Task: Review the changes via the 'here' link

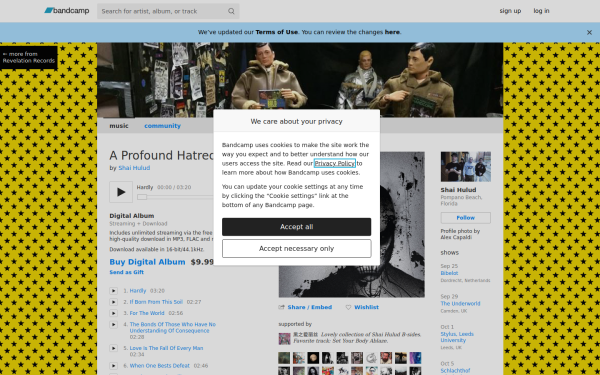Action: (x=392, y=32)
